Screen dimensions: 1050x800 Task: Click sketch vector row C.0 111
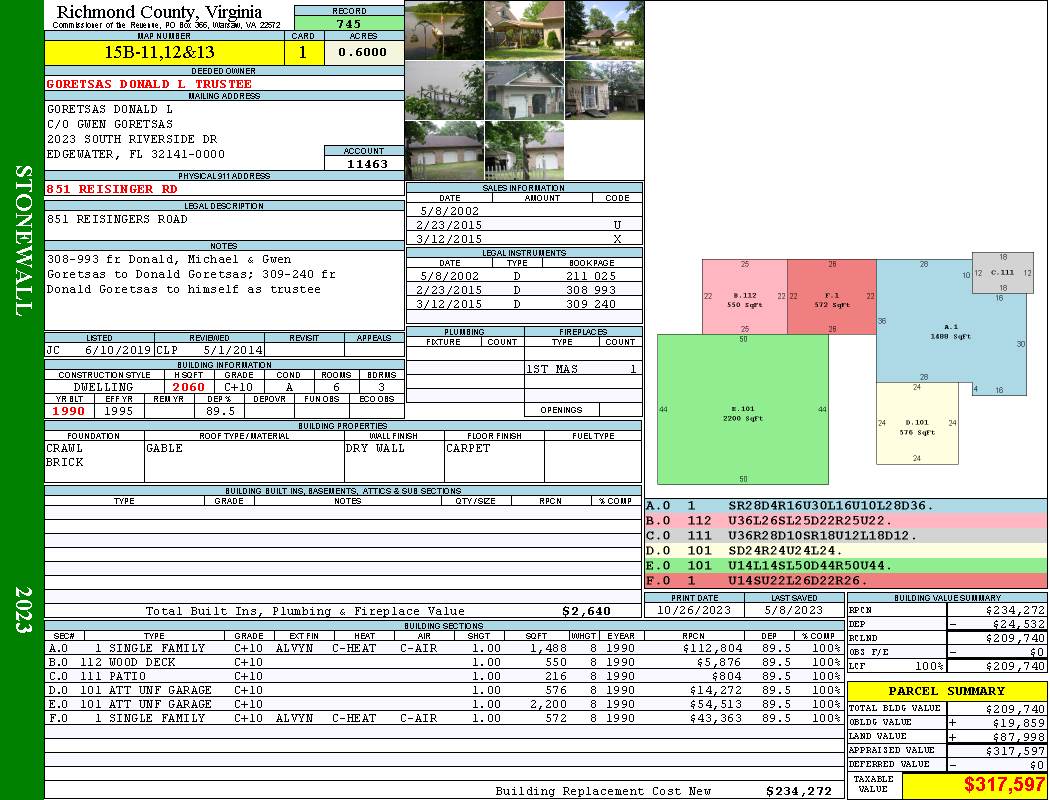click(845, 536)
